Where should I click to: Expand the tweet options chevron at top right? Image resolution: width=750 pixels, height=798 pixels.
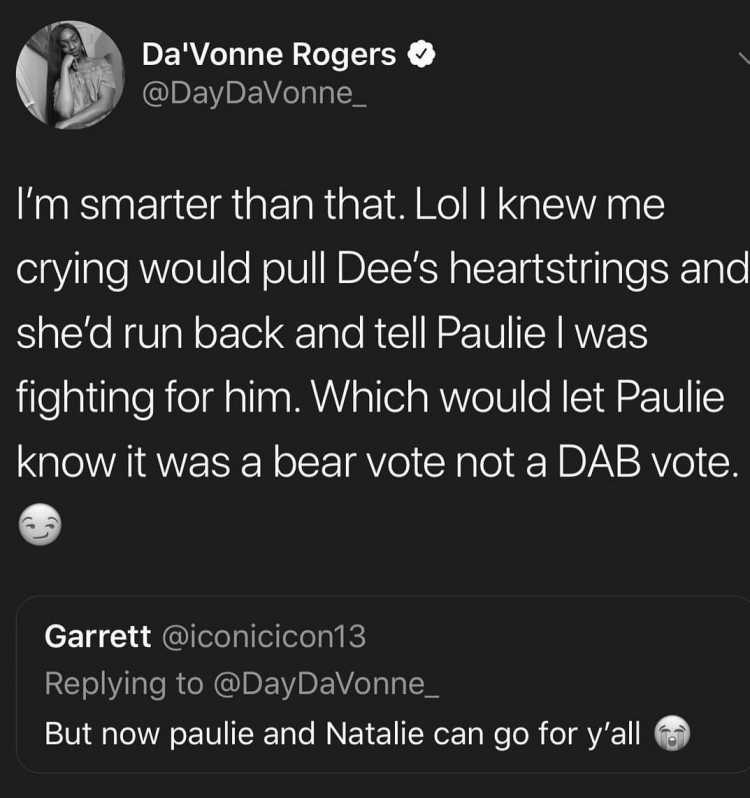[744, 58]
